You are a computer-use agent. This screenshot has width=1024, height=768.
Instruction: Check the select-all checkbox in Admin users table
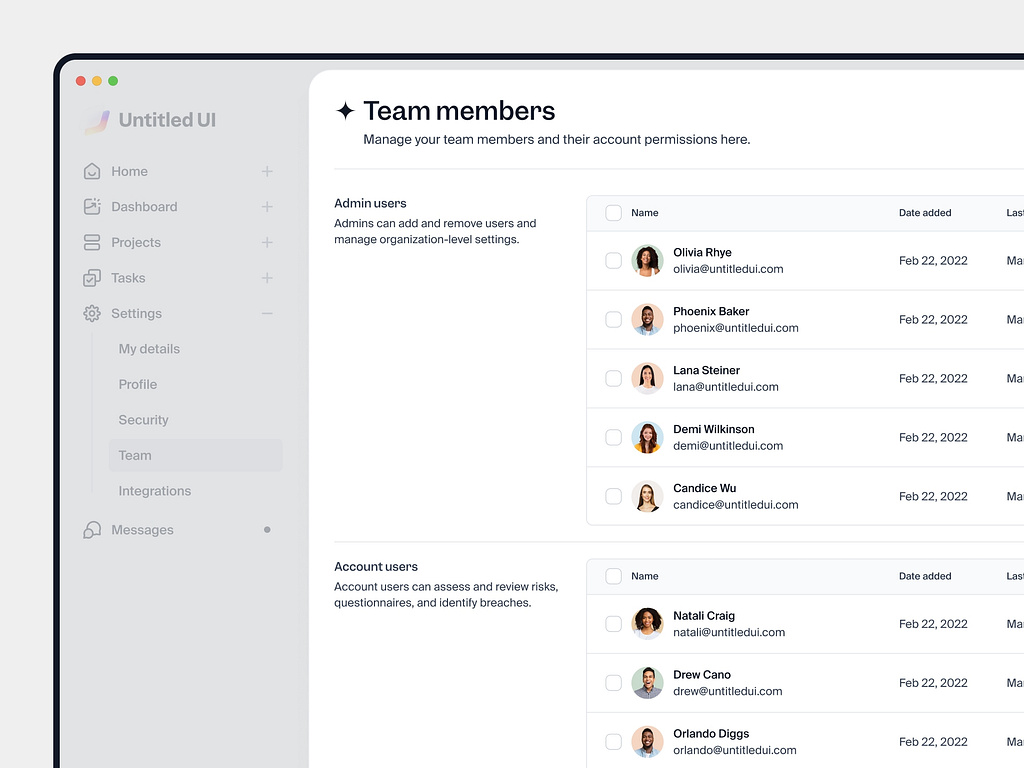tap(613, 212)
